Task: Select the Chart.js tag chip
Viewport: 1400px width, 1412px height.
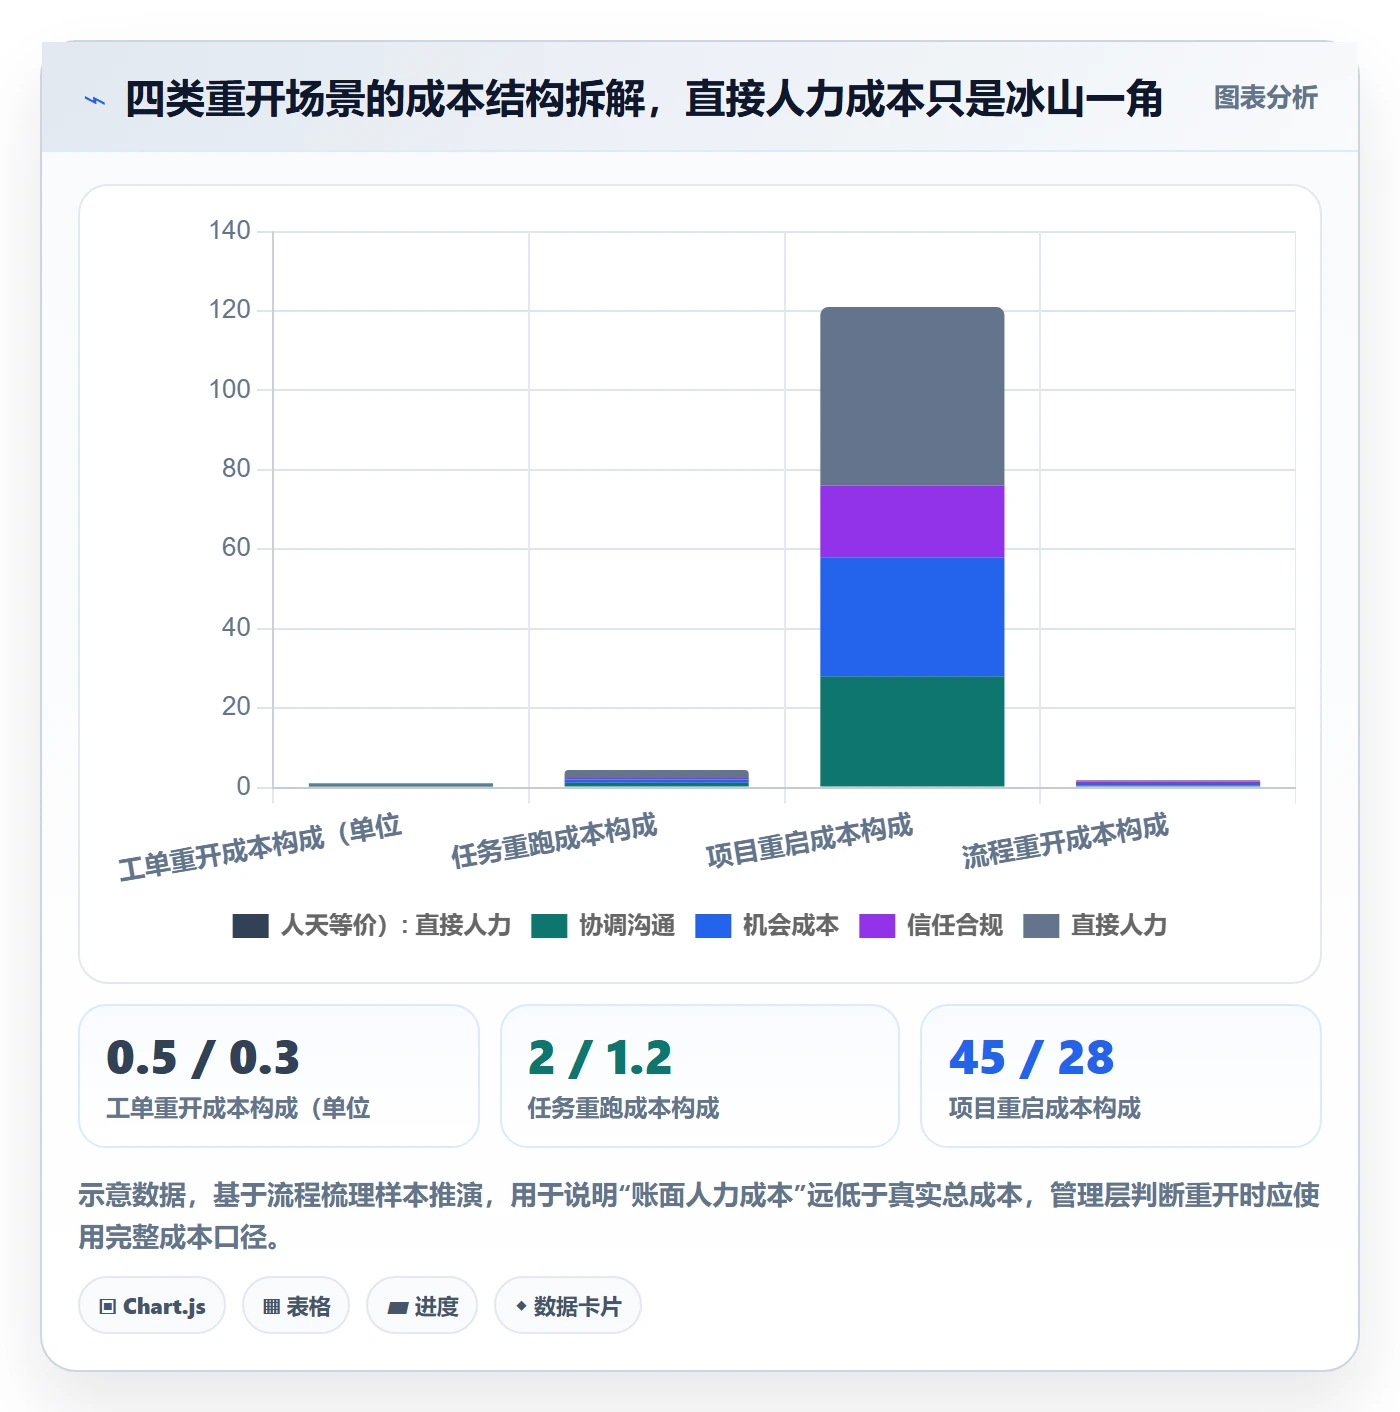Action: click(152, 1306)
